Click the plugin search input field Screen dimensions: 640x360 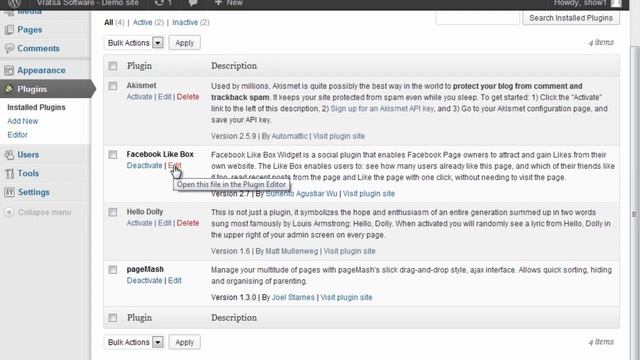point(478,18)
